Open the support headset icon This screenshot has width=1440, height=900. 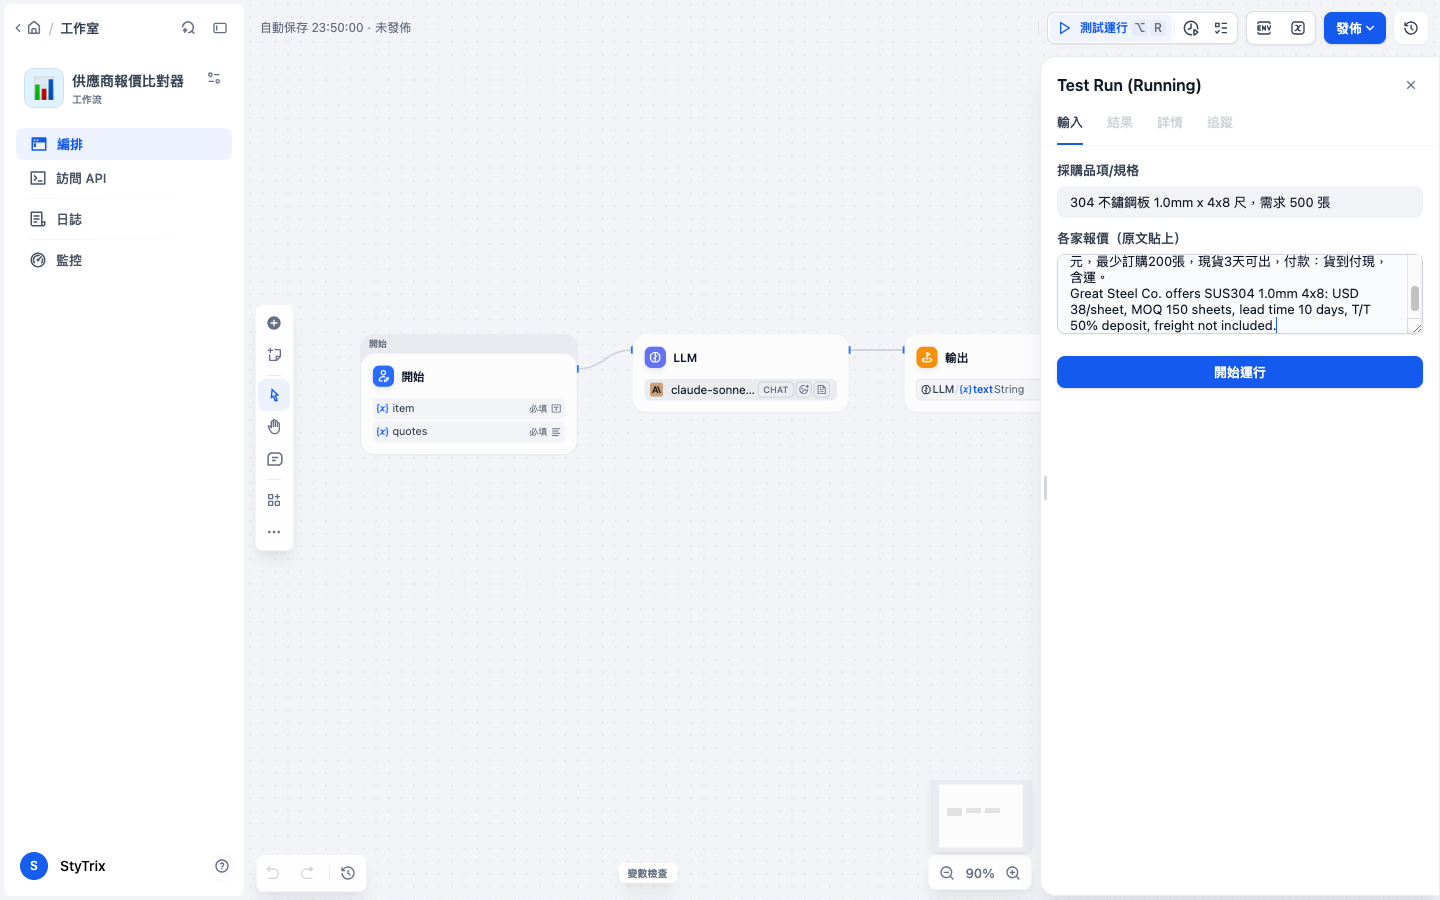pos(188,28)
